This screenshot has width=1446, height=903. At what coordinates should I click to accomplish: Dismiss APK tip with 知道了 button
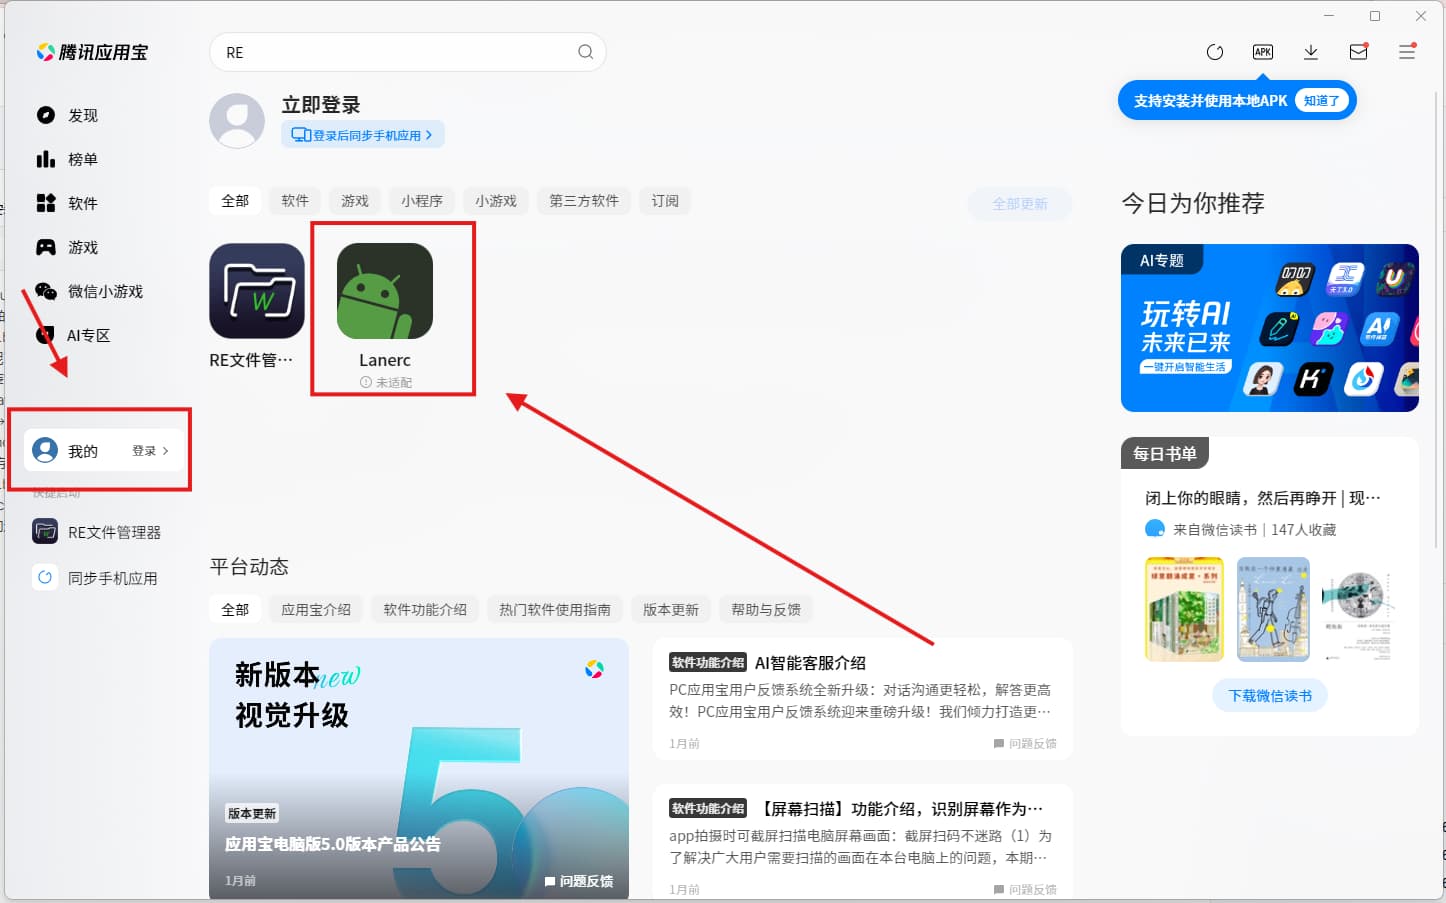[x=1322, y=100]
